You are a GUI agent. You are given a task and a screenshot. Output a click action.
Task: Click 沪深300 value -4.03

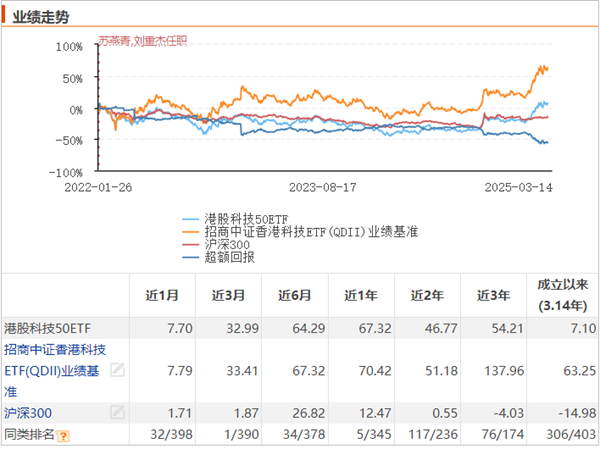(x=509, y=413)
